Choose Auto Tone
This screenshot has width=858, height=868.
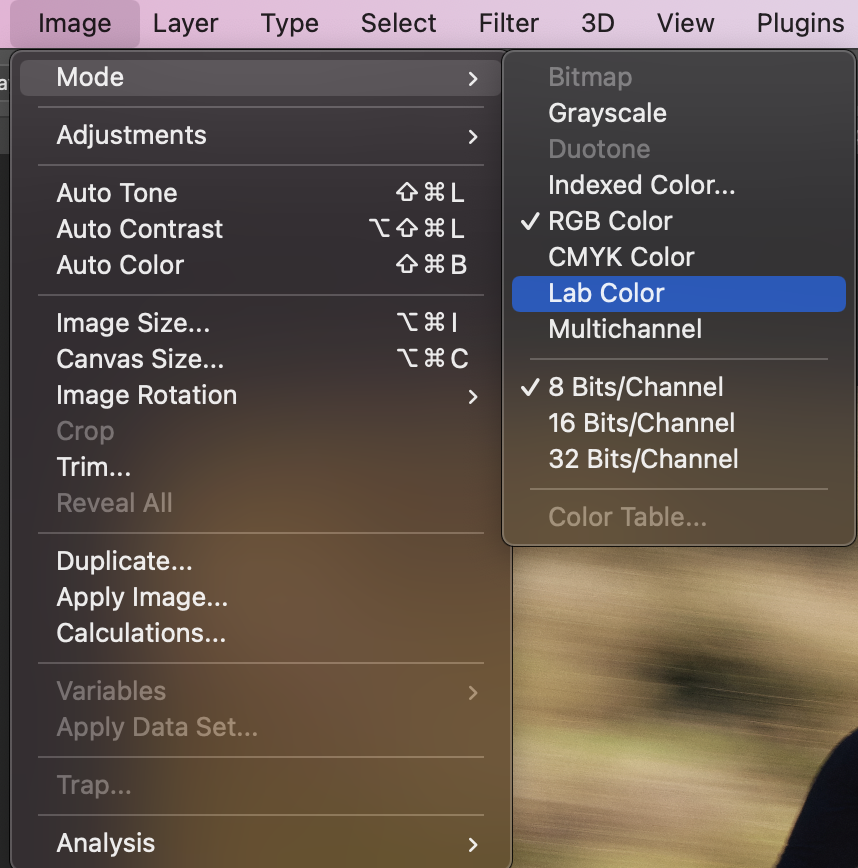260,193
